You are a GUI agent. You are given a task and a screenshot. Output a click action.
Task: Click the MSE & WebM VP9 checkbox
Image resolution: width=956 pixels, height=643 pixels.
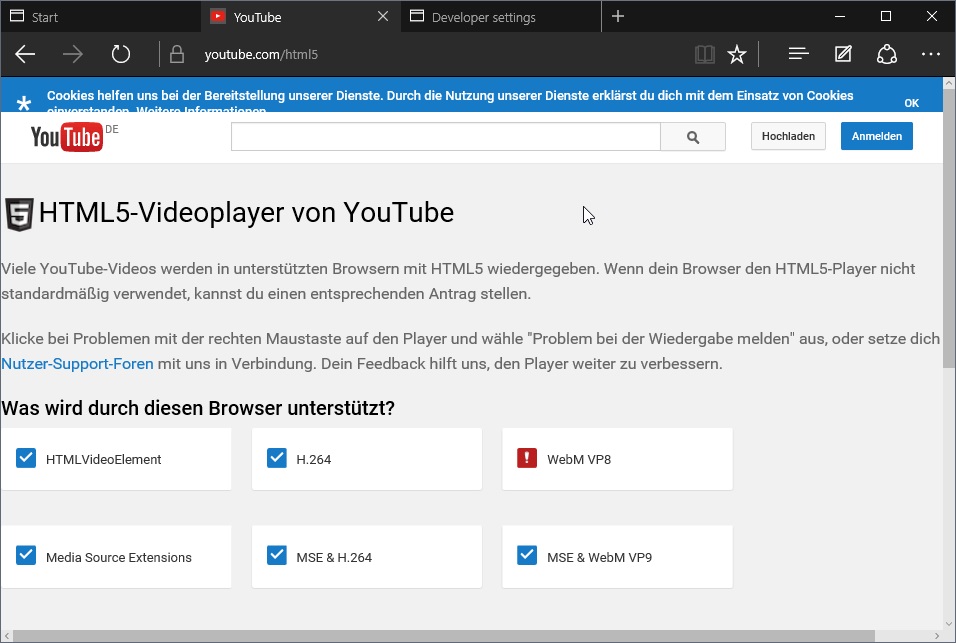527,556
